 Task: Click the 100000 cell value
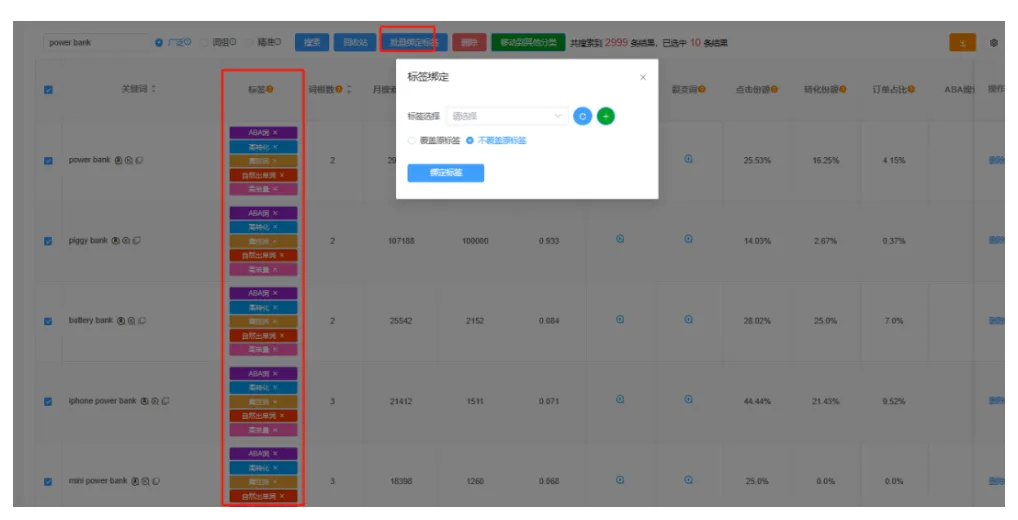tap(475, 241)
